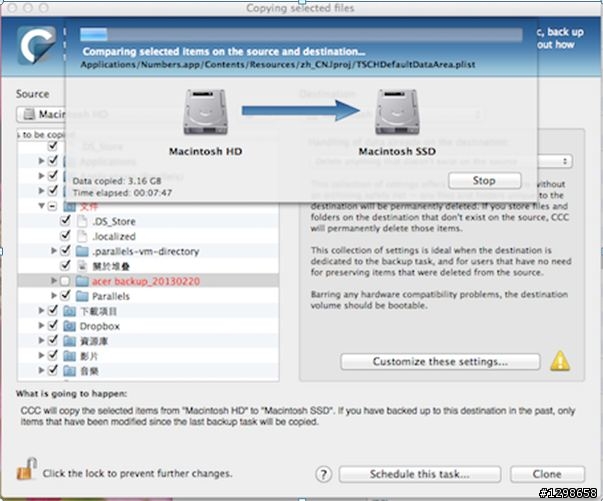
Task: Expand the 影片 folder
Action: [41, 356]
